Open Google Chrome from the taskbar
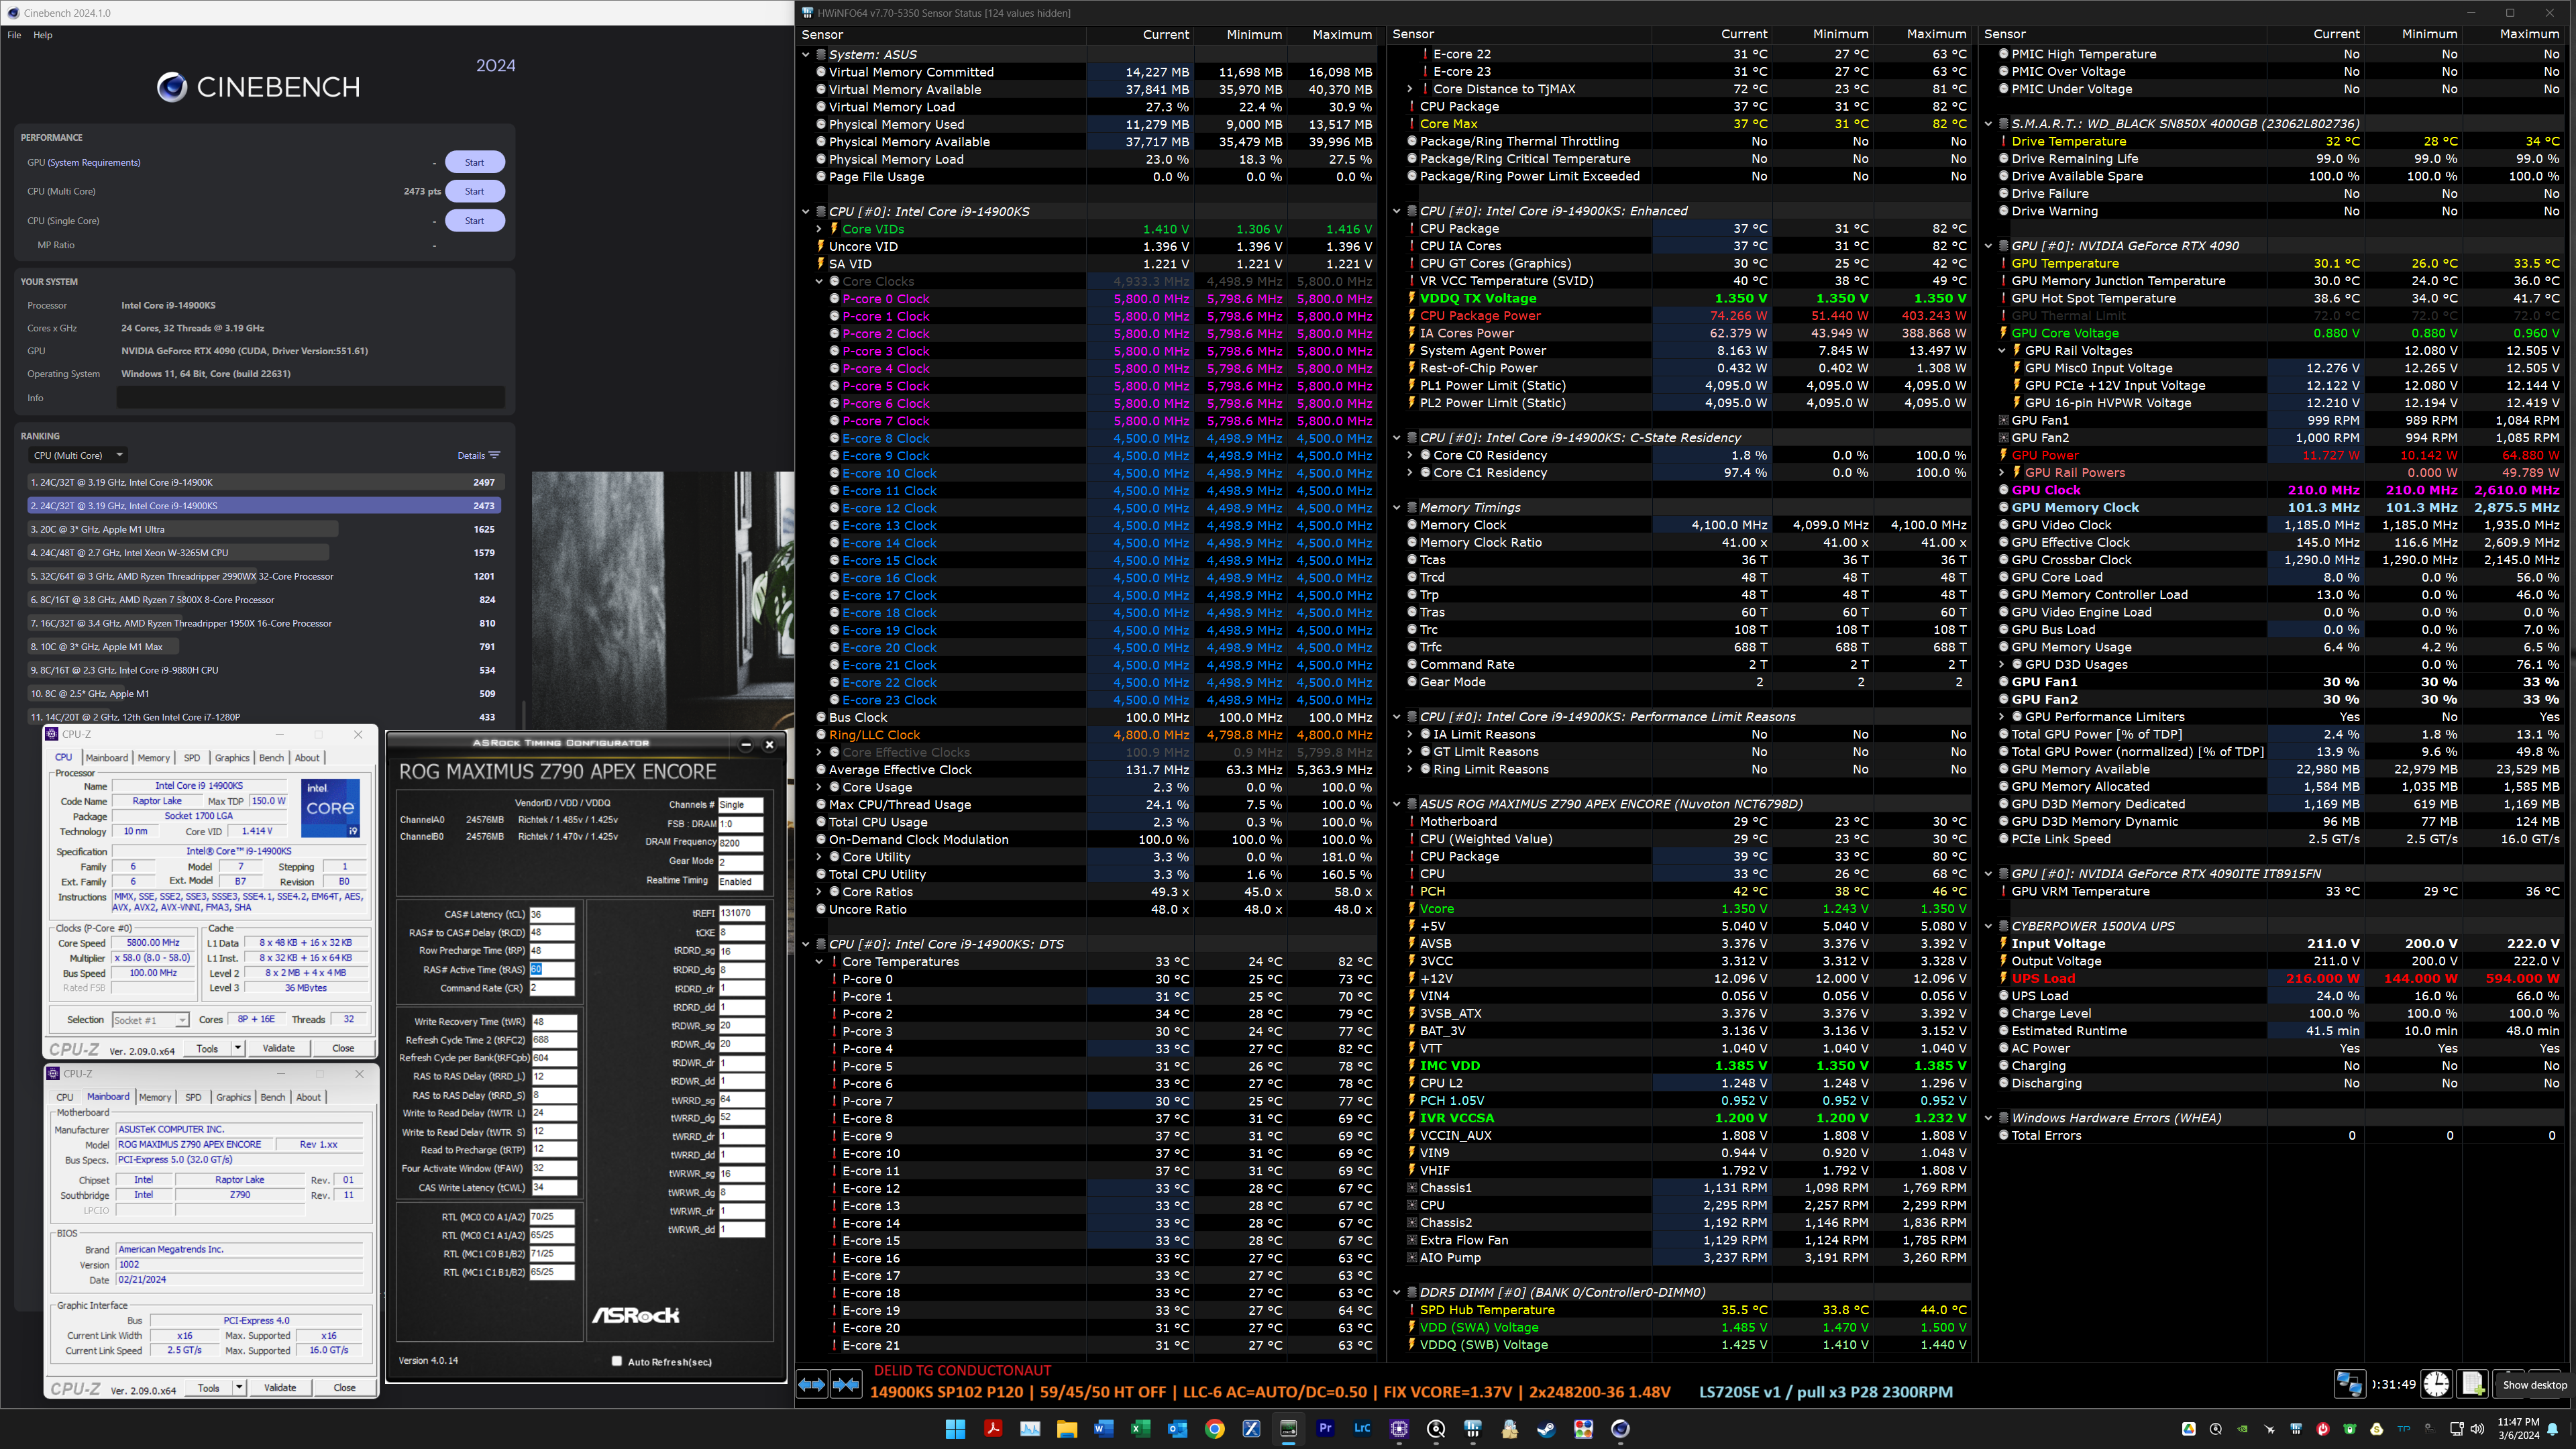 [1214, 1429]
